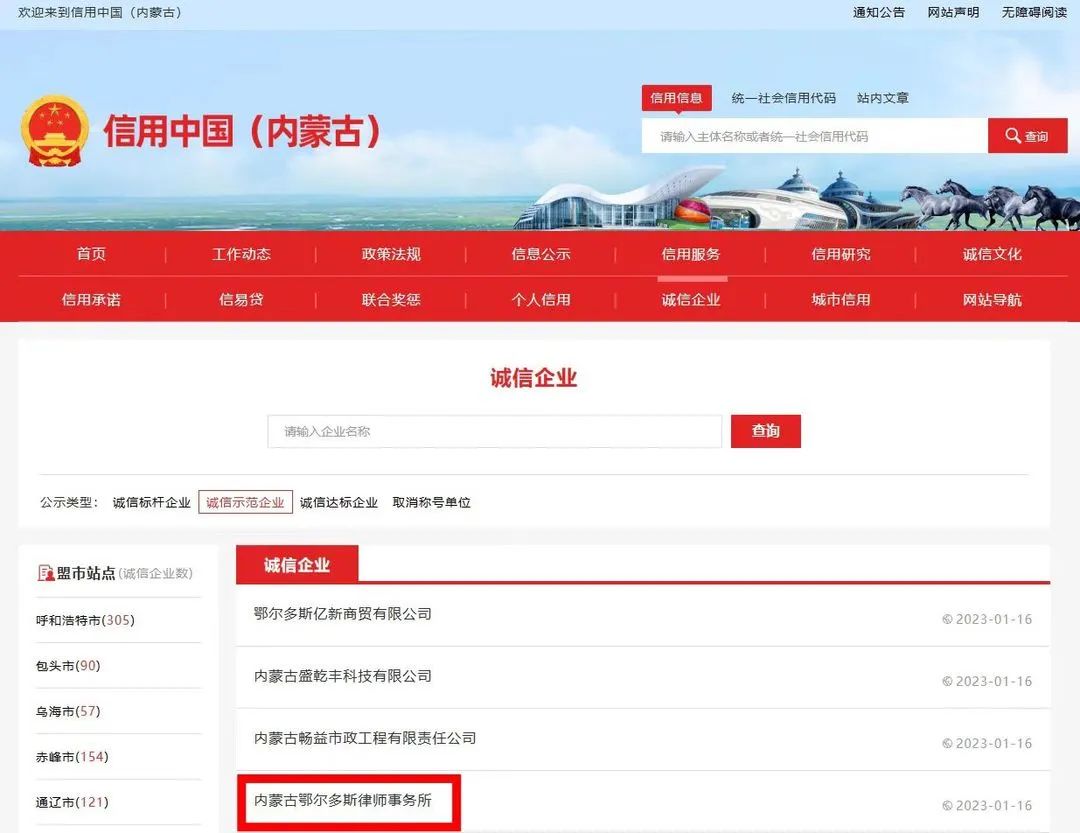Open 内蒙古盛乾丰科技有限公司 entry
The image size is (1080, 833).
(342, 676)
